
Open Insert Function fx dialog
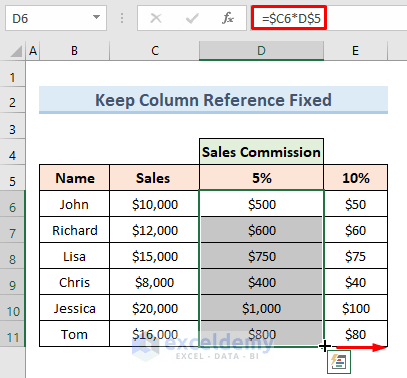228,18
